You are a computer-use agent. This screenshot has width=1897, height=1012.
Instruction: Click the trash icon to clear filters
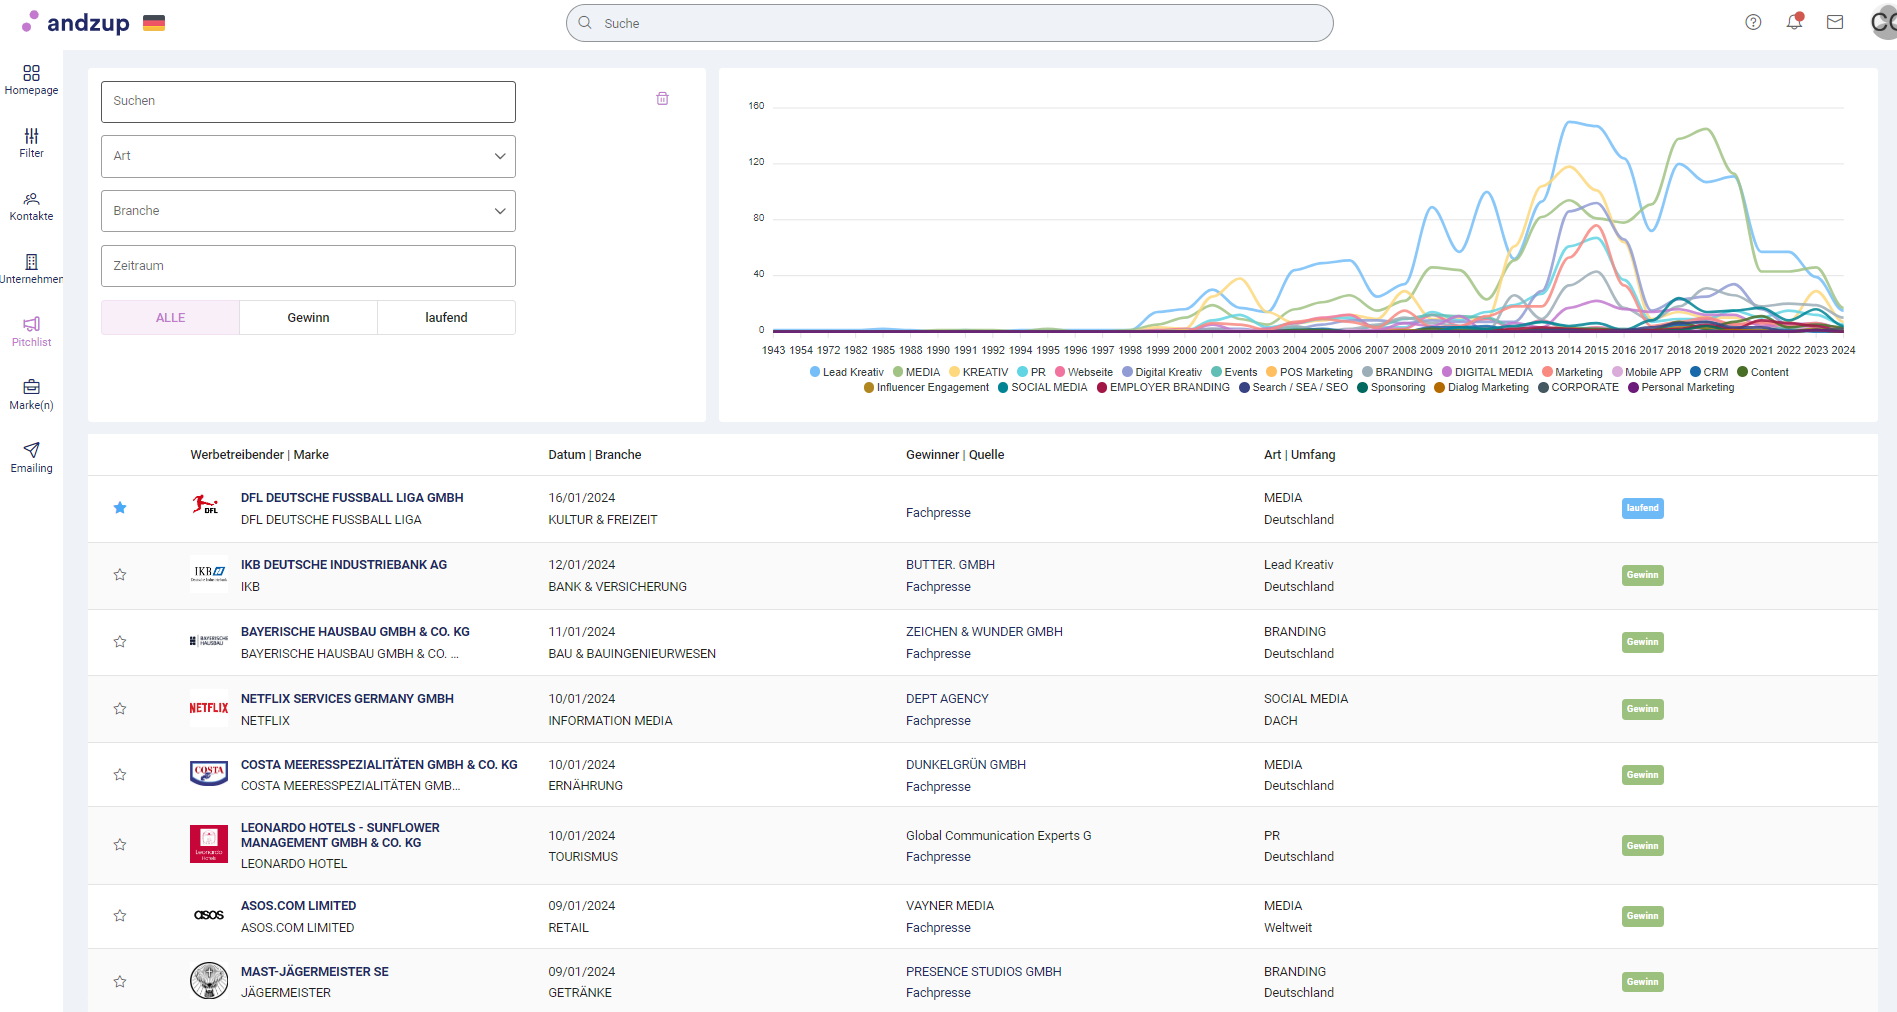click(662, 99)
